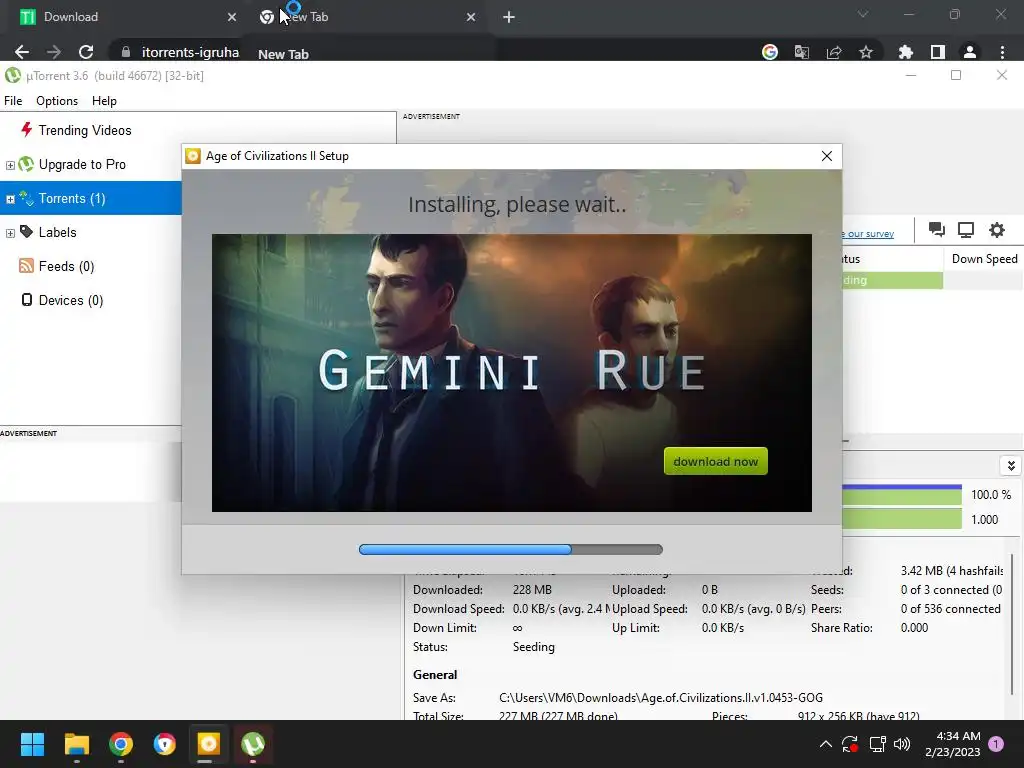Collapse the uTorrent detail pane chevrons
The width and height of the screenshot is (1024, 768).
[1011, 466]
